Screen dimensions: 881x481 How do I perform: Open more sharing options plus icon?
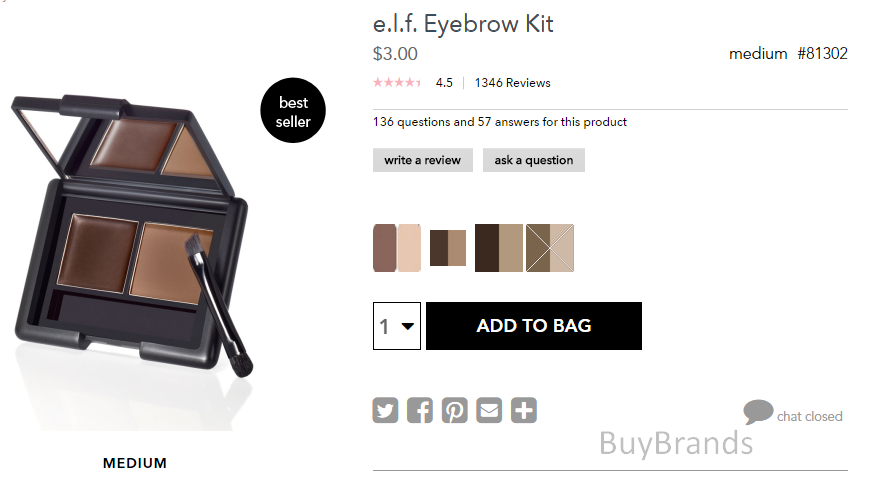[x=524, y=410]
